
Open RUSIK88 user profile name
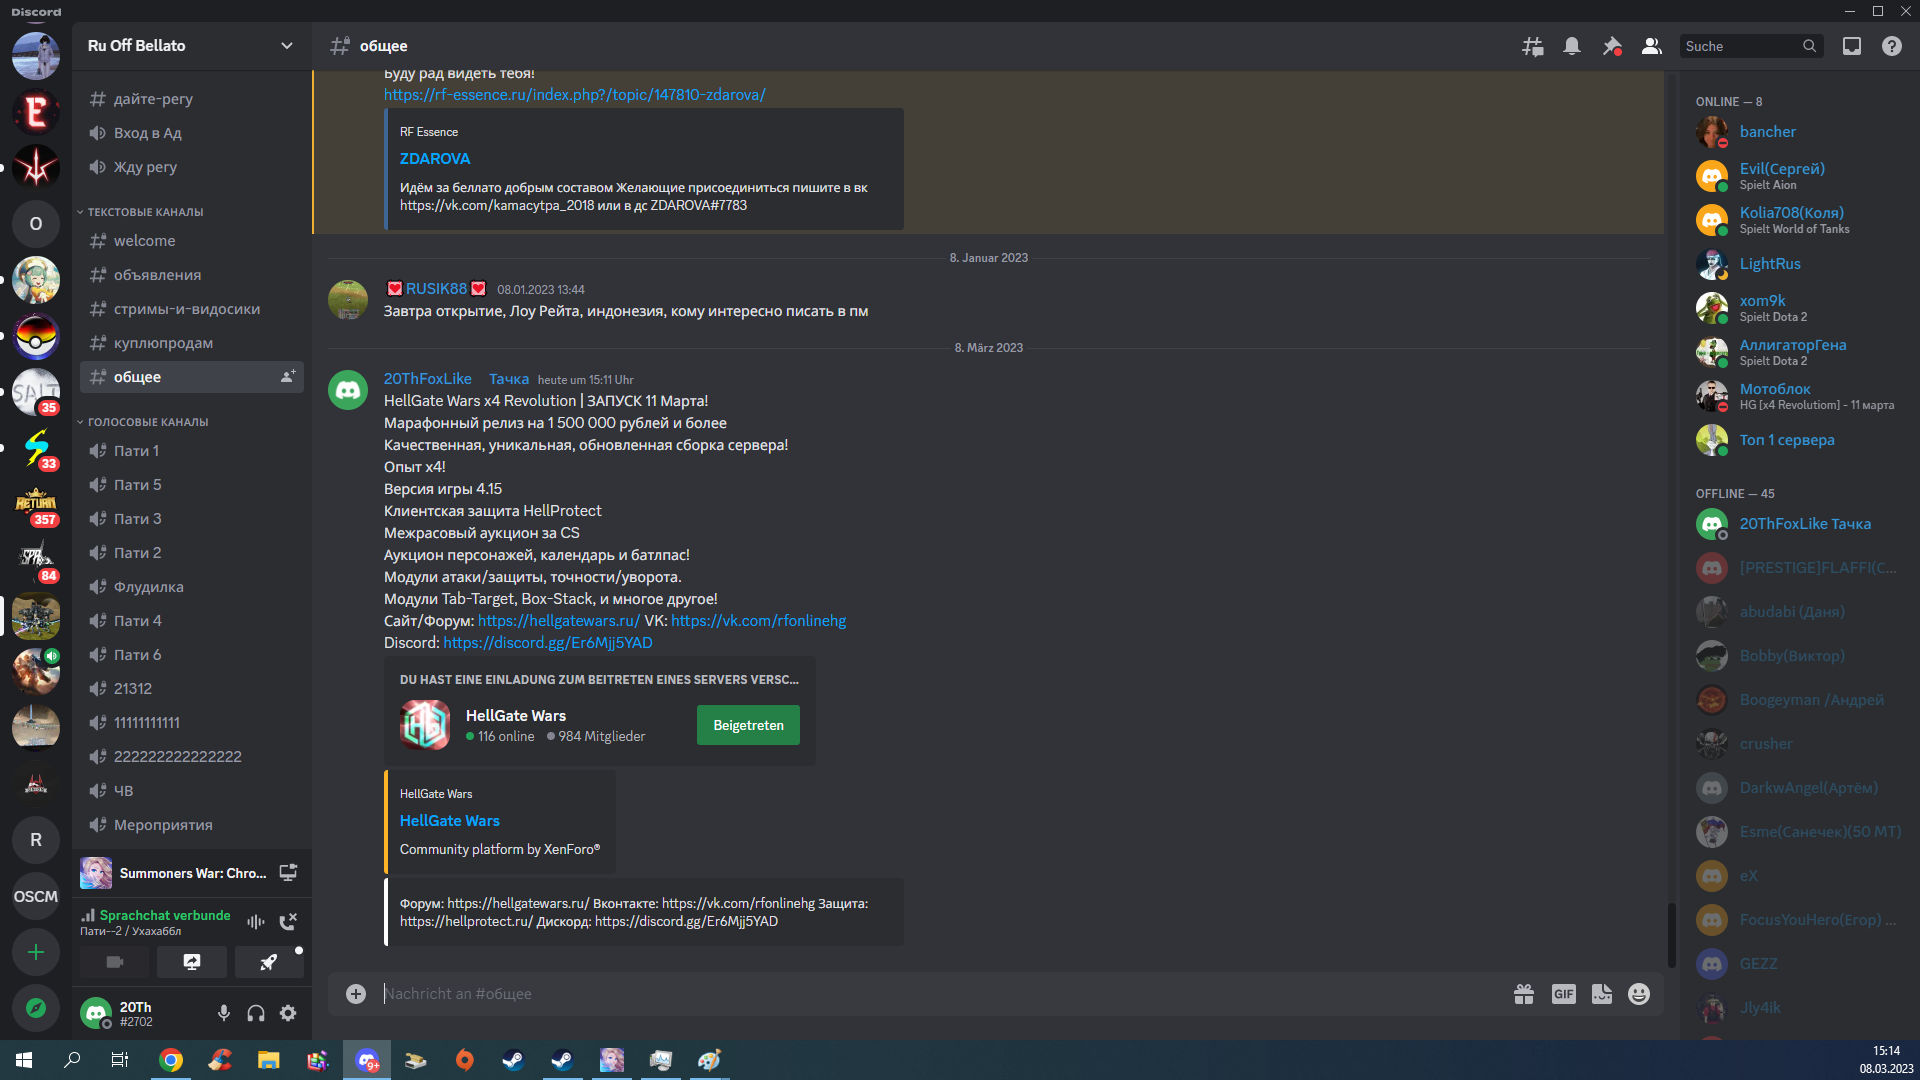click(436, 289)
